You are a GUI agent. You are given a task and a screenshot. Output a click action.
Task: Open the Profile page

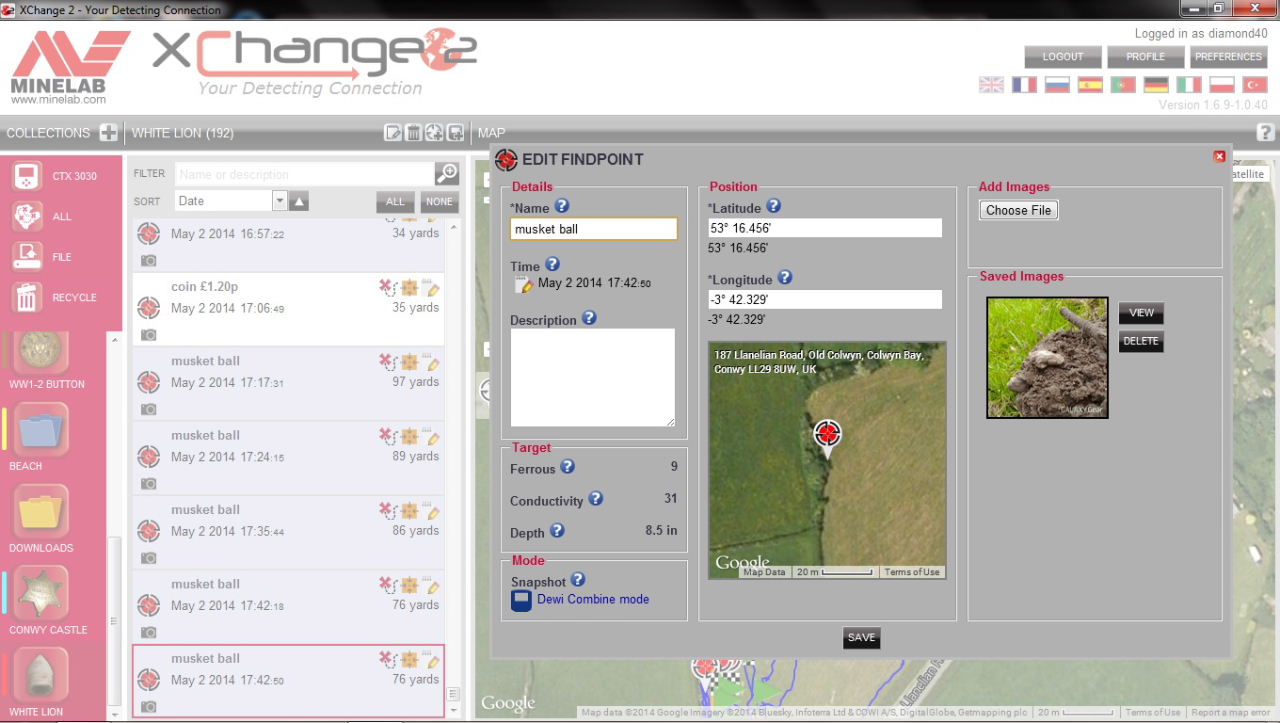coord(1146,57)
